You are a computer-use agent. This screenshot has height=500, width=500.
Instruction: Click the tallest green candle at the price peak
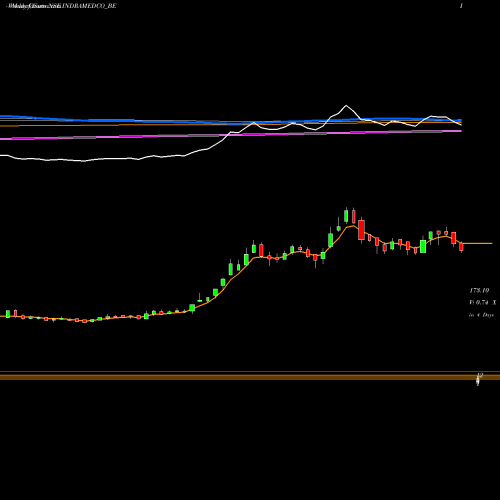346,216
